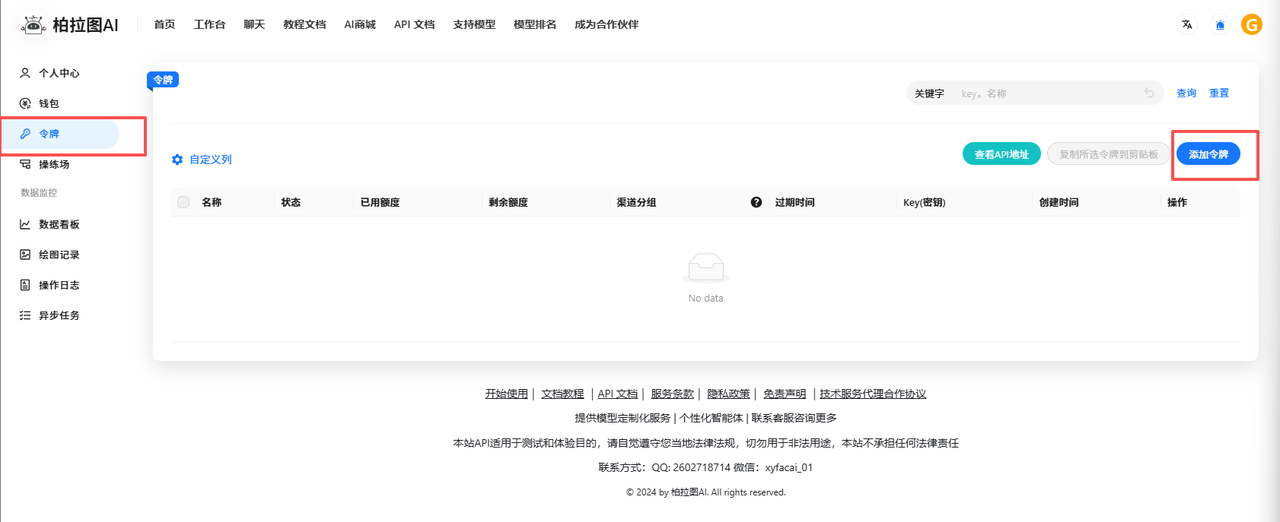Open the orange G user avatar
The height and width of the screenshot is (522, 1280).
point(1251,25)
